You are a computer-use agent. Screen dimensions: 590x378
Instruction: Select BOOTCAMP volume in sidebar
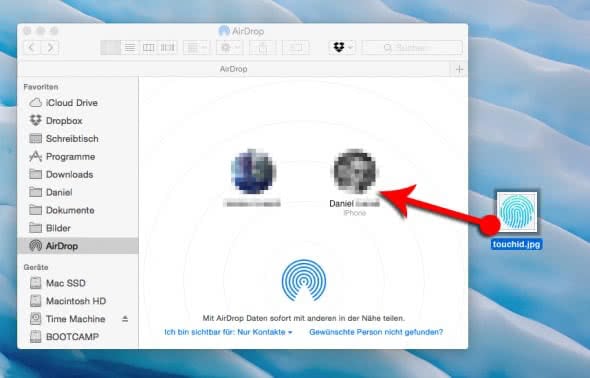[x=78, y=337]
